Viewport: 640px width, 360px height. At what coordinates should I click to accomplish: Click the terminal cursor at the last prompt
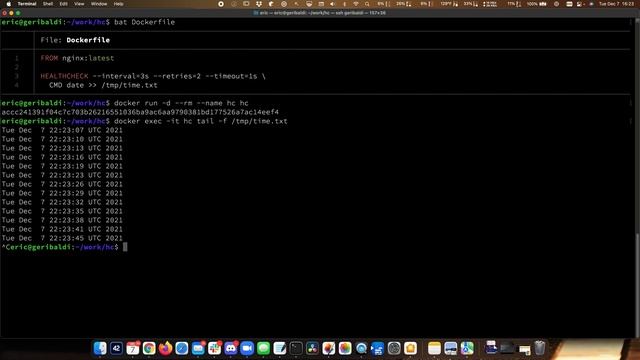(125, 247)
